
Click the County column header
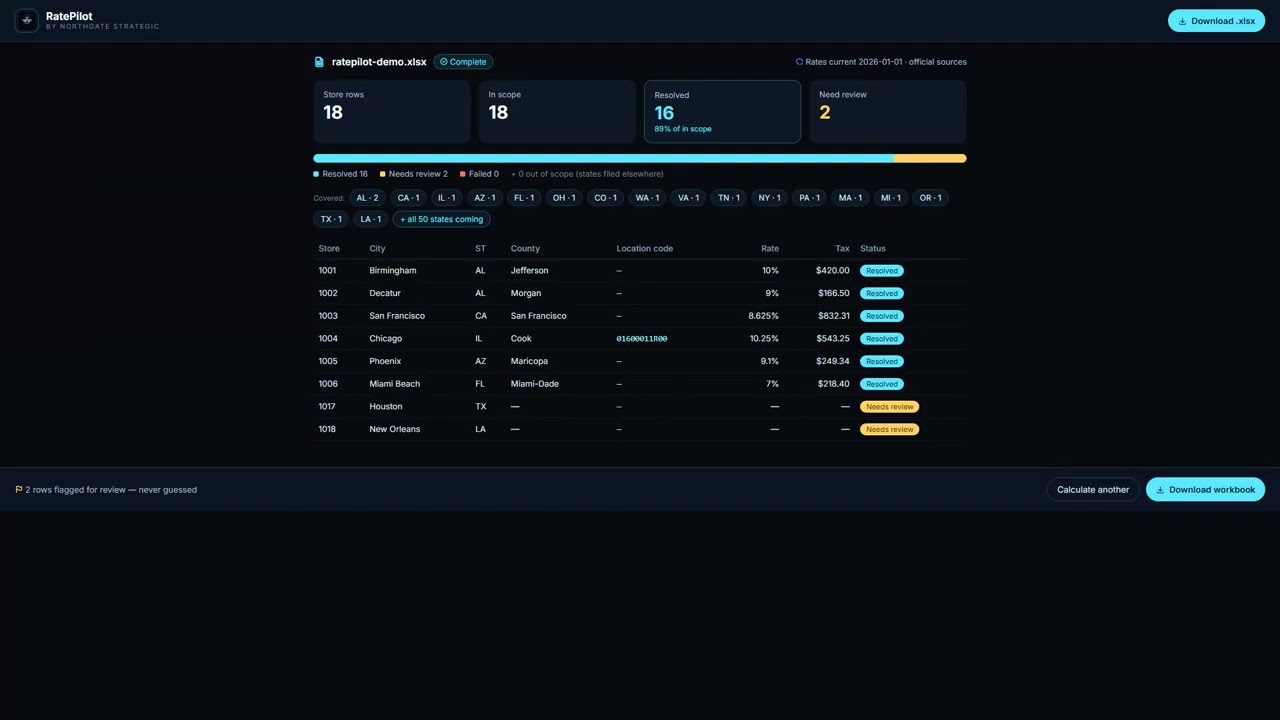pyautogui.click(x=525, y=248)
